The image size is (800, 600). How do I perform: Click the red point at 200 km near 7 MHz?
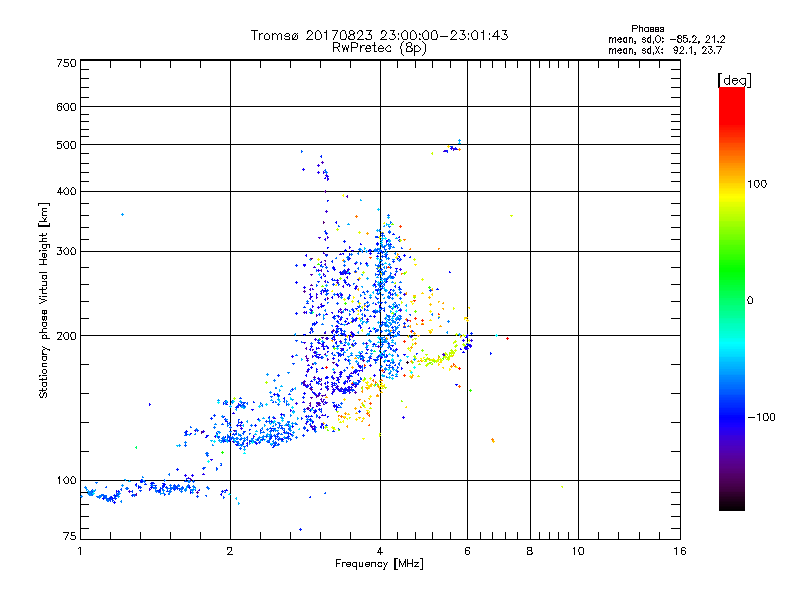coord(507,338)
